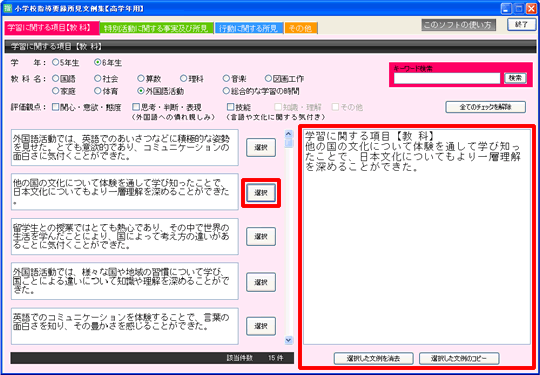Image resolution: width=540 pixels, height=375 pixels.
Task: Click inside the selected examples text area
Action: click(x=417, y=237)
